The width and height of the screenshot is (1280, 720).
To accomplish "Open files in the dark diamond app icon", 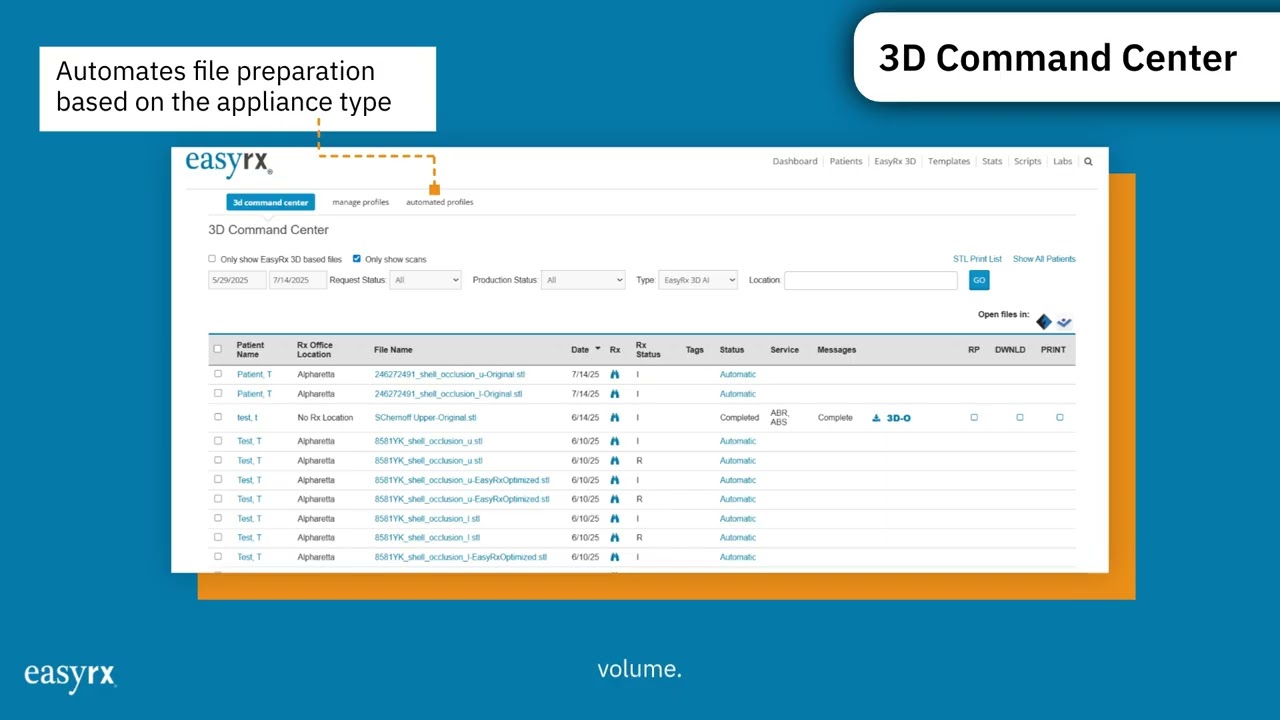I will [x=1044, y=322].
